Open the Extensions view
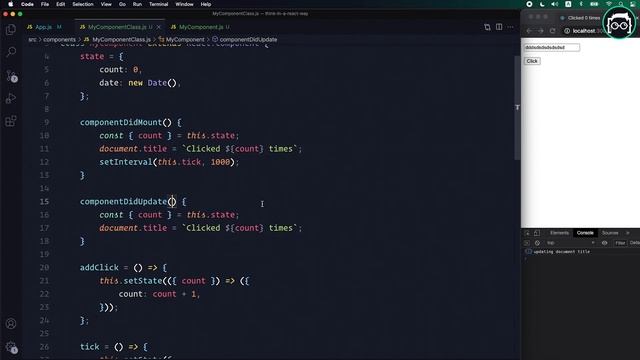640x360 pixels. [11, 121]
